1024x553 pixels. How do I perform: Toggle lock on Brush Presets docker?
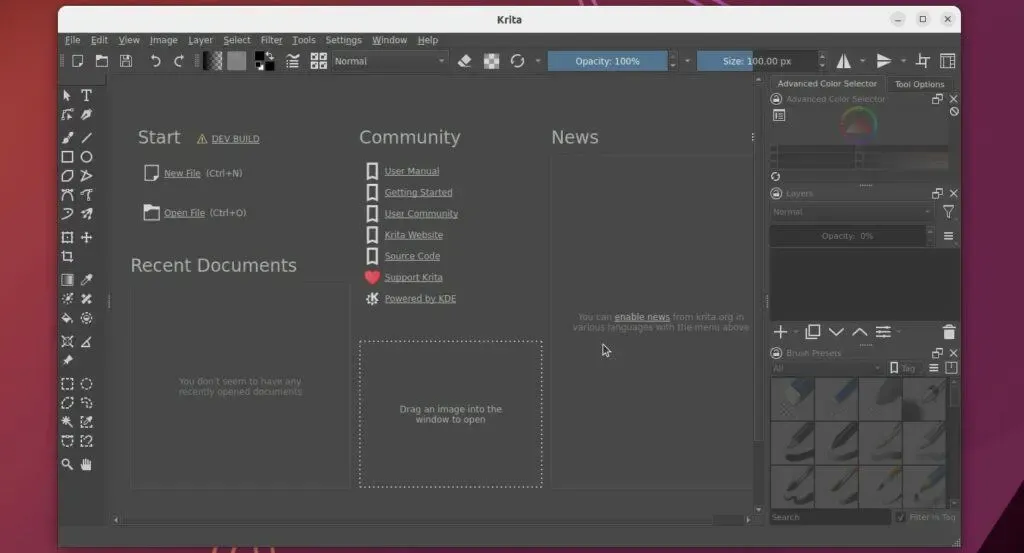pos(776,353)
